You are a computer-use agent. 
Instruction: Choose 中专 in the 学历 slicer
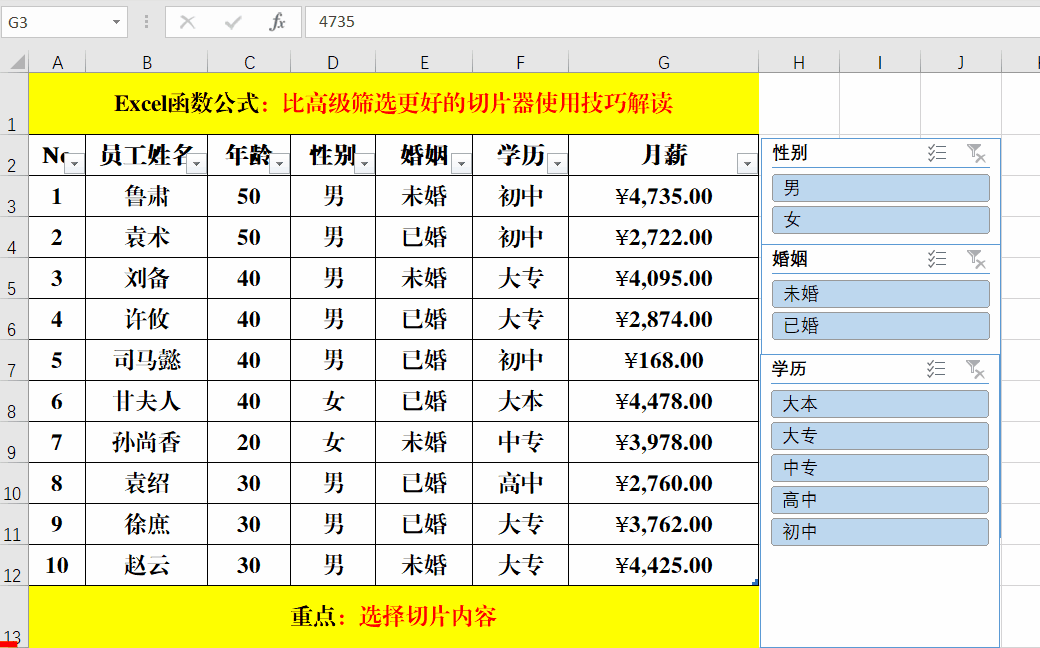point(879,468)
